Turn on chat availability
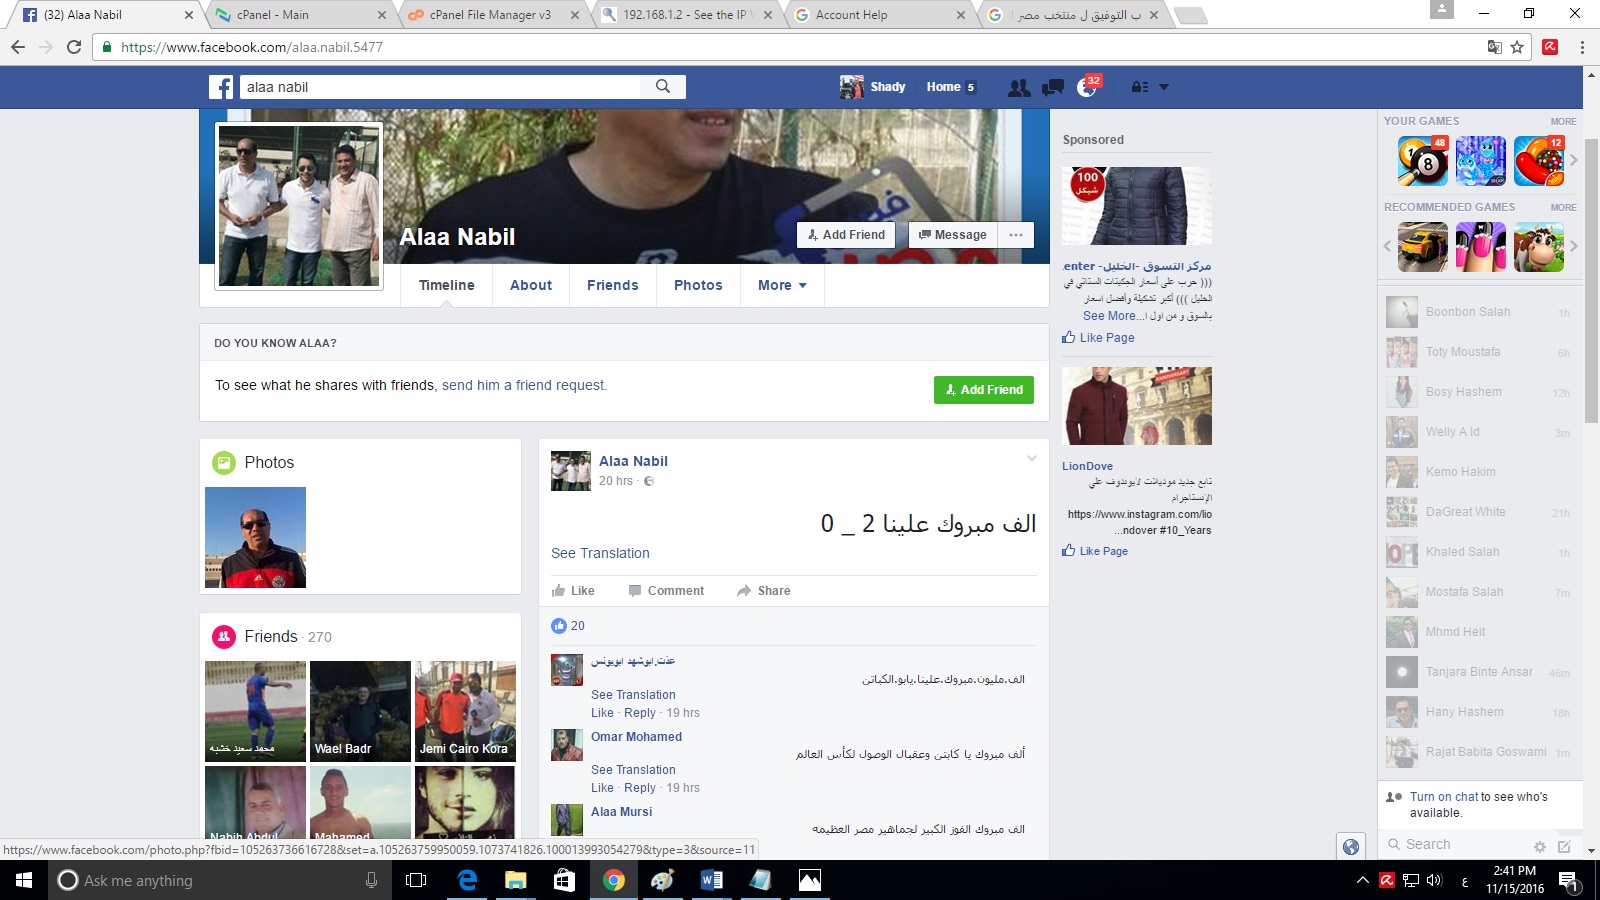Image resolution: width=1600 pixels, height=900 pixels. pos(1443,797)
